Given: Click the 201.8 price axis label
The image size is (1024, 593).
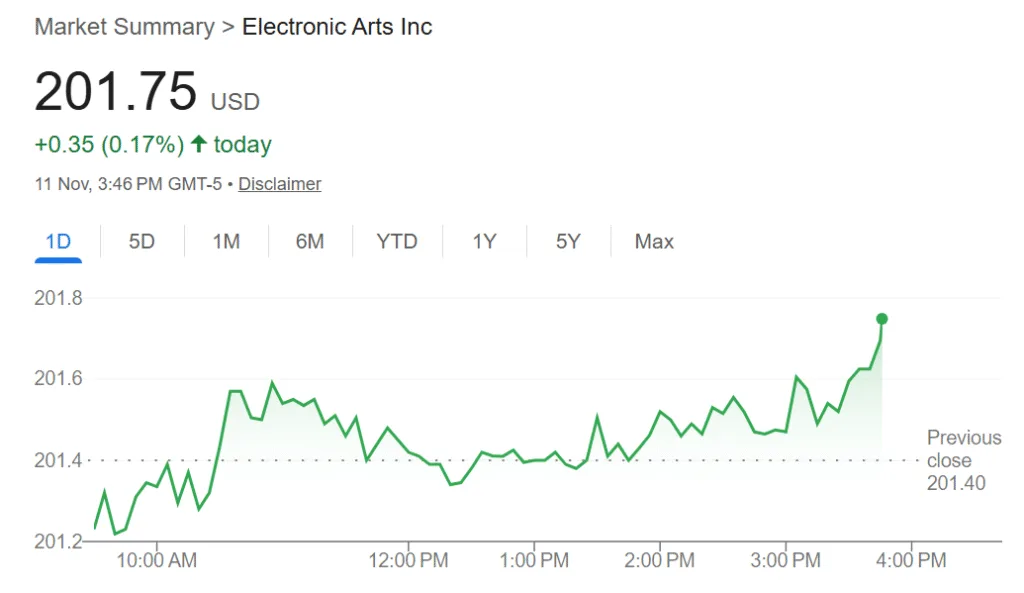Looking at the screenshot, I should point(59,298).
